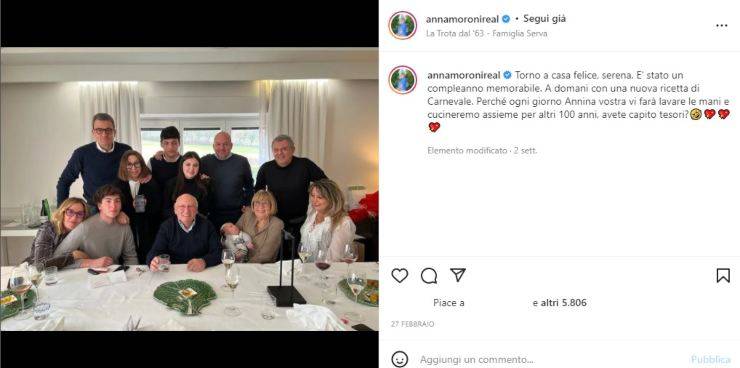Click the header profile avatar
The width and height of the screenshot is (740, 368).
403,25
